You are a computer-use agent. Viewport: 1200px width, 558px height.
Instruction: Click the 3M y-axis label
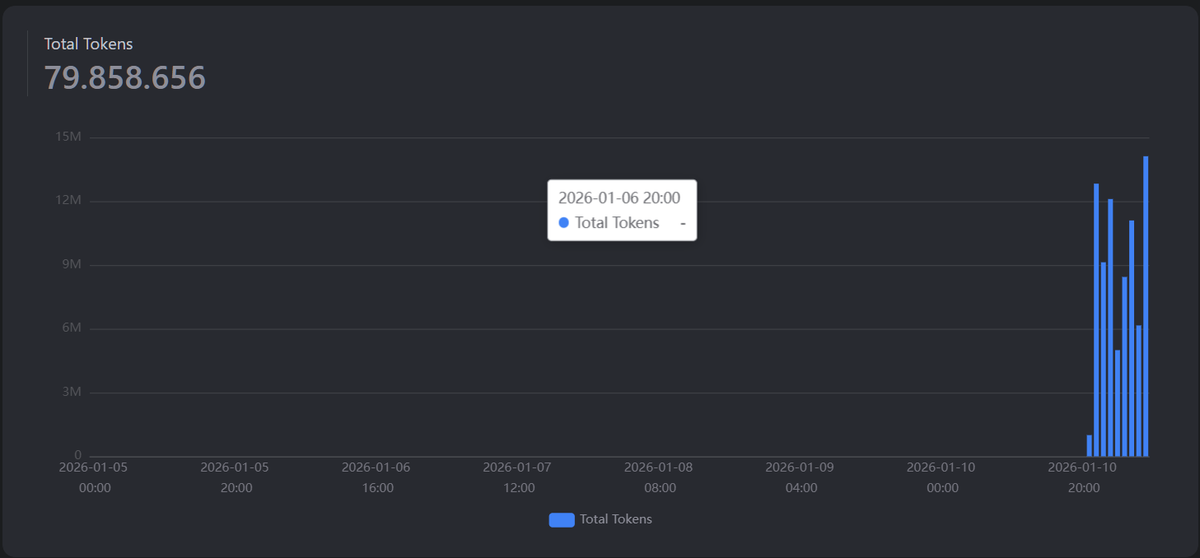pos(72,393)
